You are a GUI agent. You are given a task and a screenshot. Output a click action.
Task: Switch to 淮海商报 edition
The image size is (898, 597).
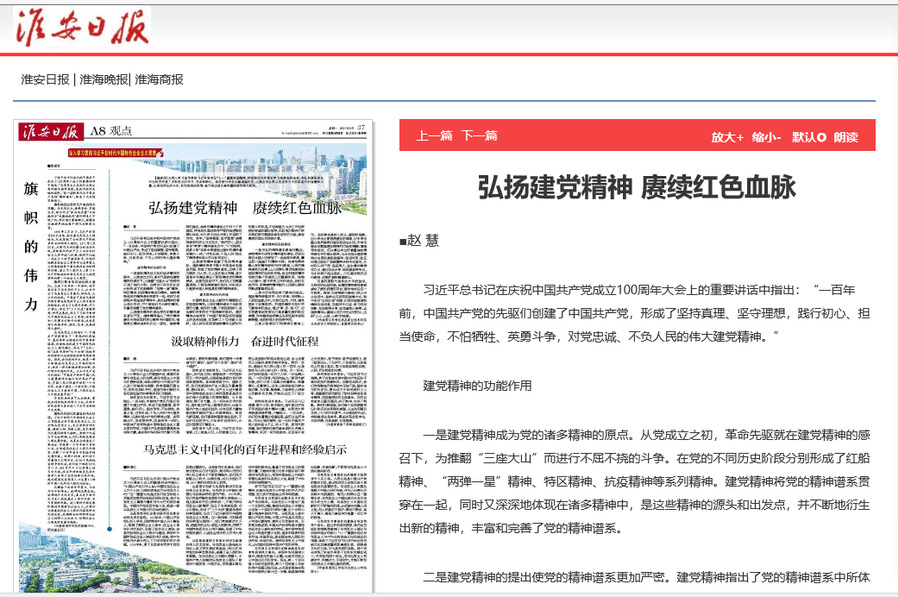click(x=159, y=80)
